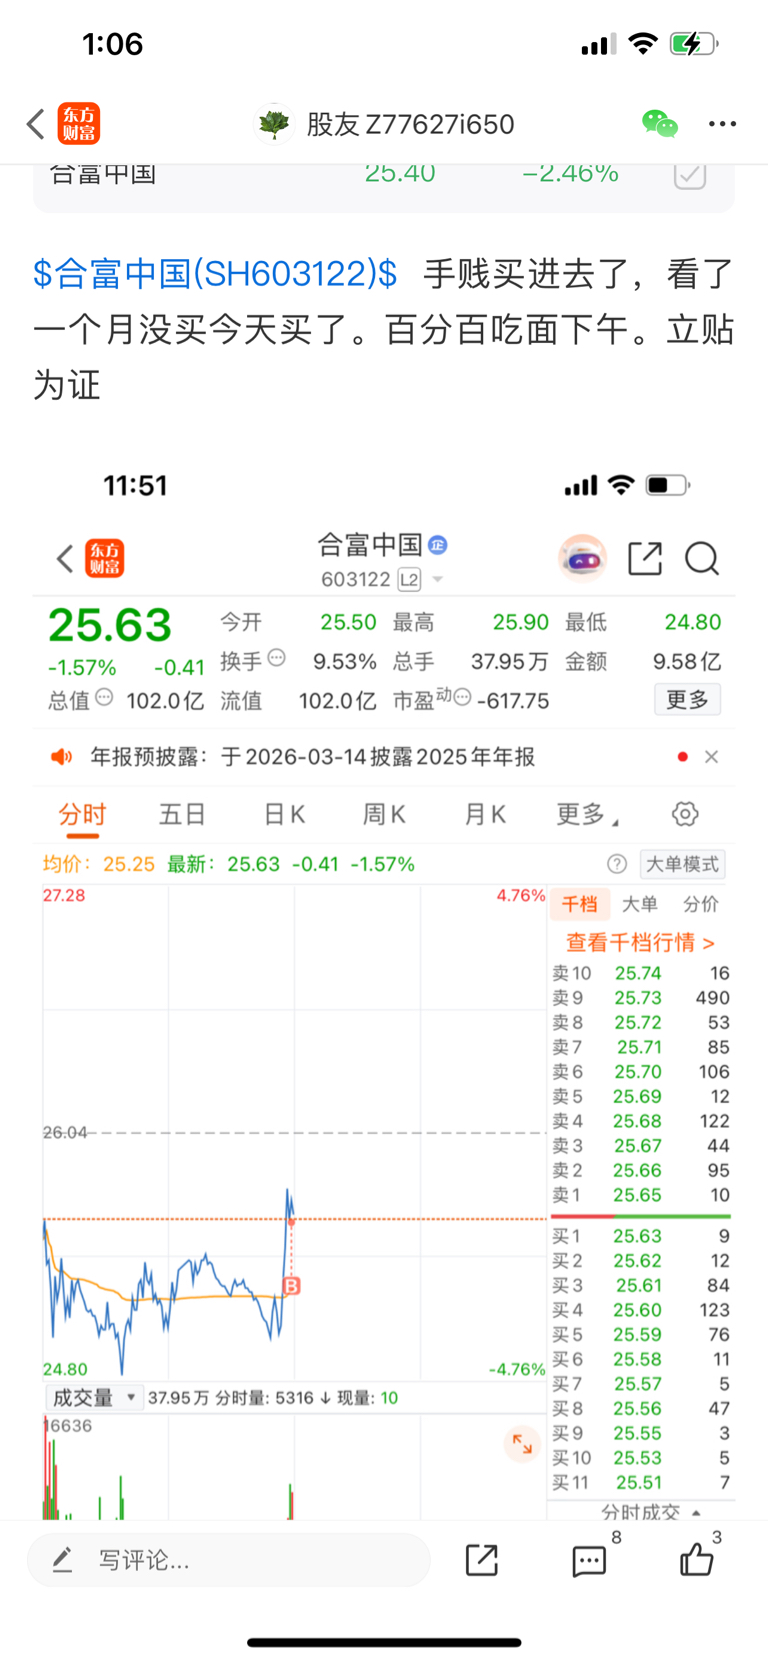768x1662 pixels.
Task: Open the comments bubble icon with 8
Action: point(589,1560)
